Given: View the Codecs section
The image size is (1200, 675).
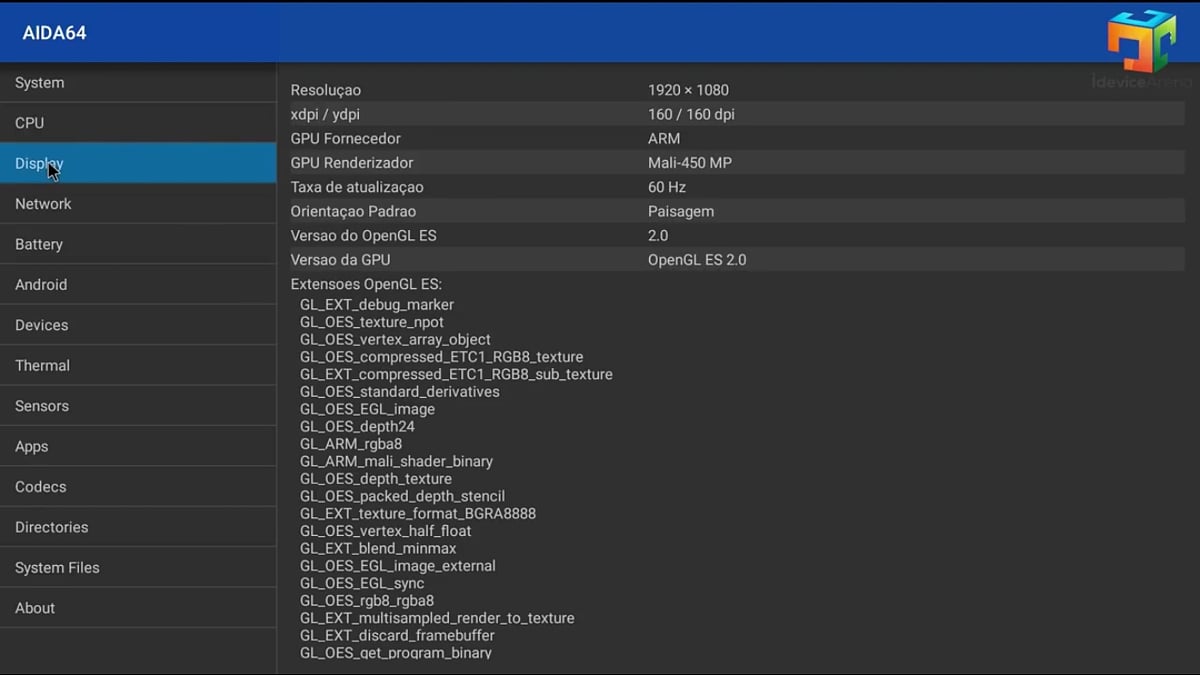Looking at the screenshot, I should (x=40, y=486).
